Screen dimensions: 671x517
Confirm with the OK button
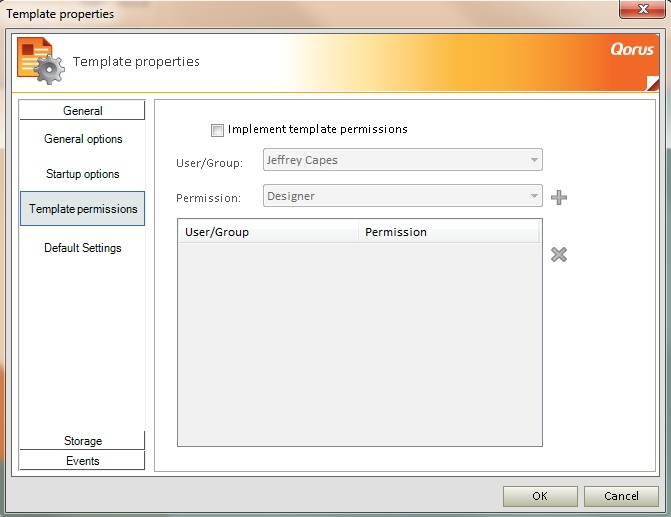pyautogui.click(x=540, y=496)
